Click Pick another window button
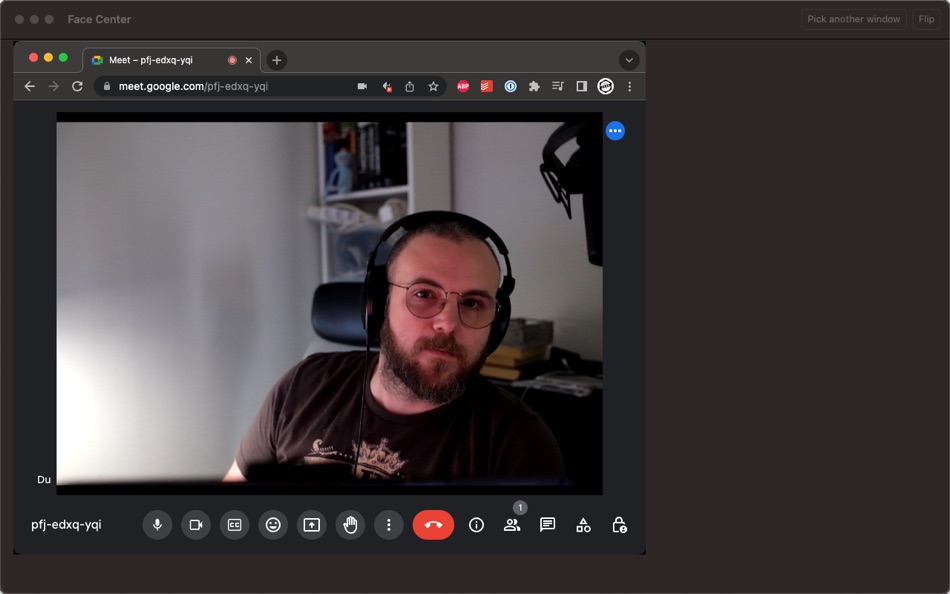Image resolution: width=950 pixels, height=594 pixels. point(854,19)
